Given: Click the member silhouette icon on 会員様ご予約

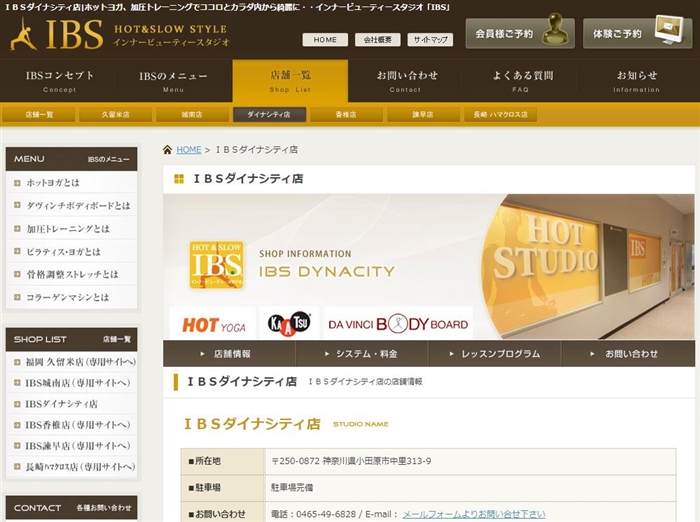Looking at the screenshot, I should [554, 29].
